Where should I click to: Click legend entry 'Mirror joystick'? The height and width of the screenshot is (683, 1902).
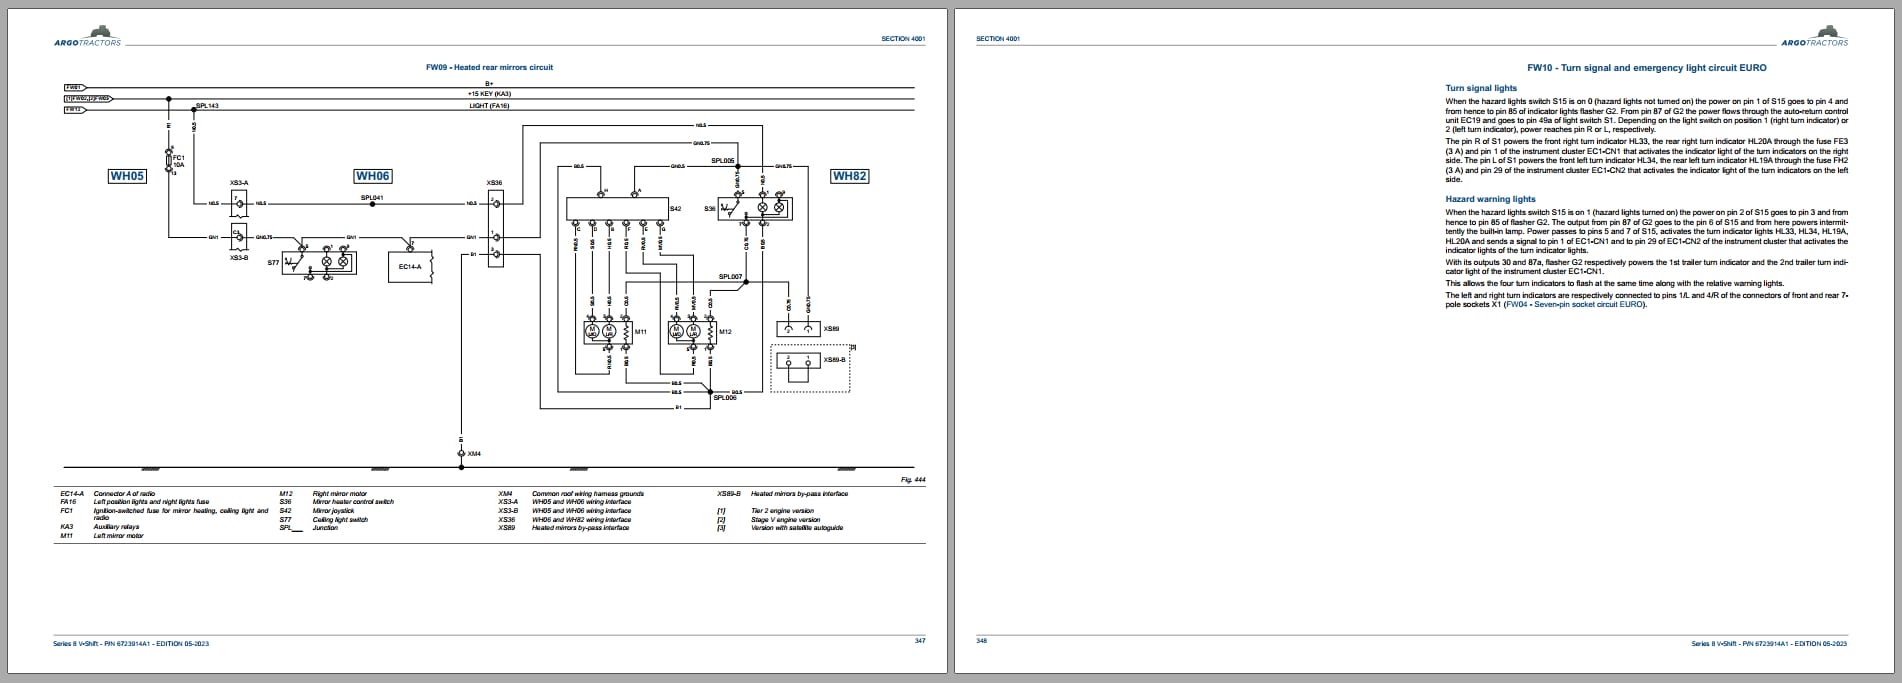(334, 511)
